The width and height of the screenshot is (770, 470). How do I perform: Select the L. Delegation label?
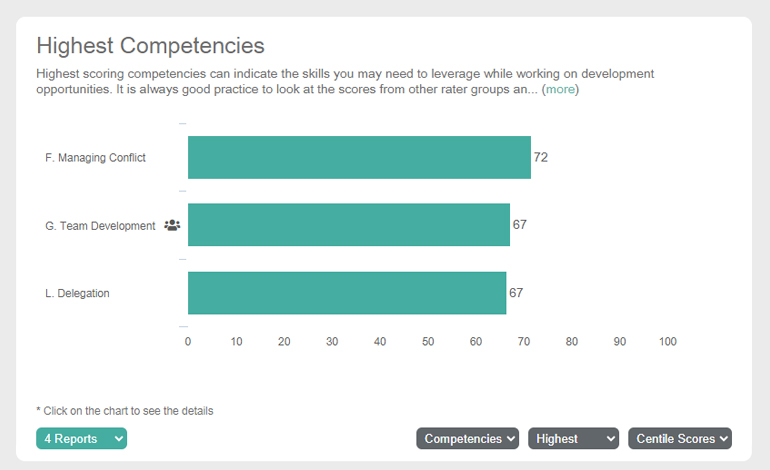77,293
